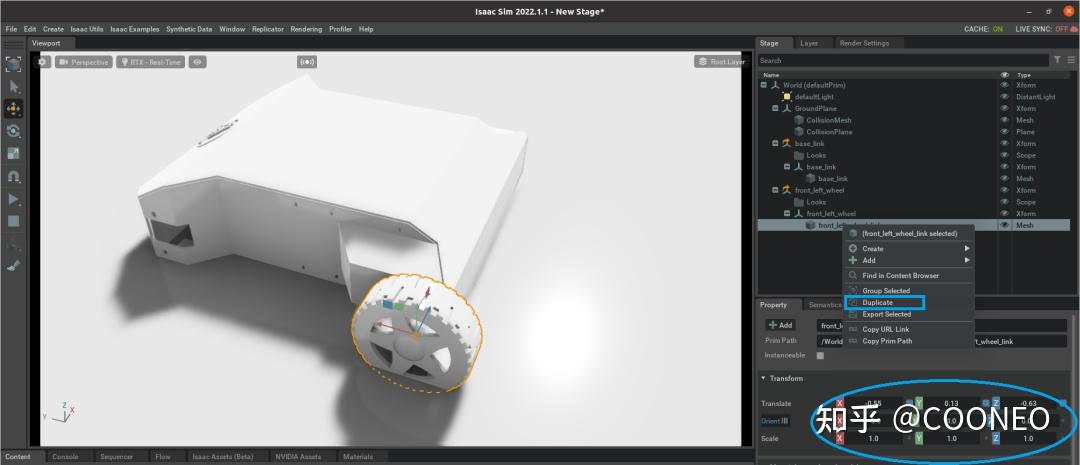The height and width of the screenshot is (465, 1080).
Task: Collapse the nested front_left_wheel Xform node
Action: [x=787, y=214]
